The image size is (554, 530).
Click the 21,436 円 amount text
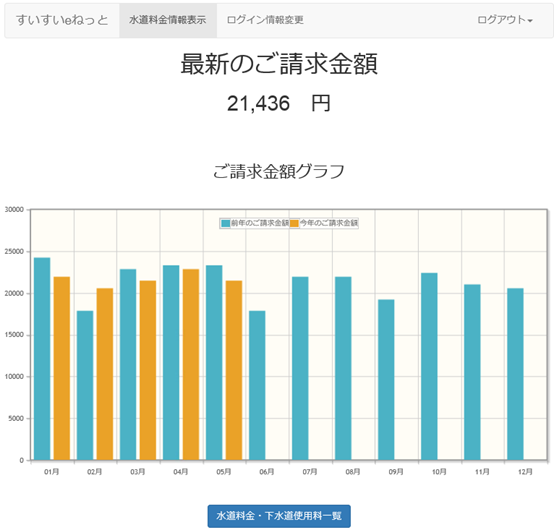point(279,104)
